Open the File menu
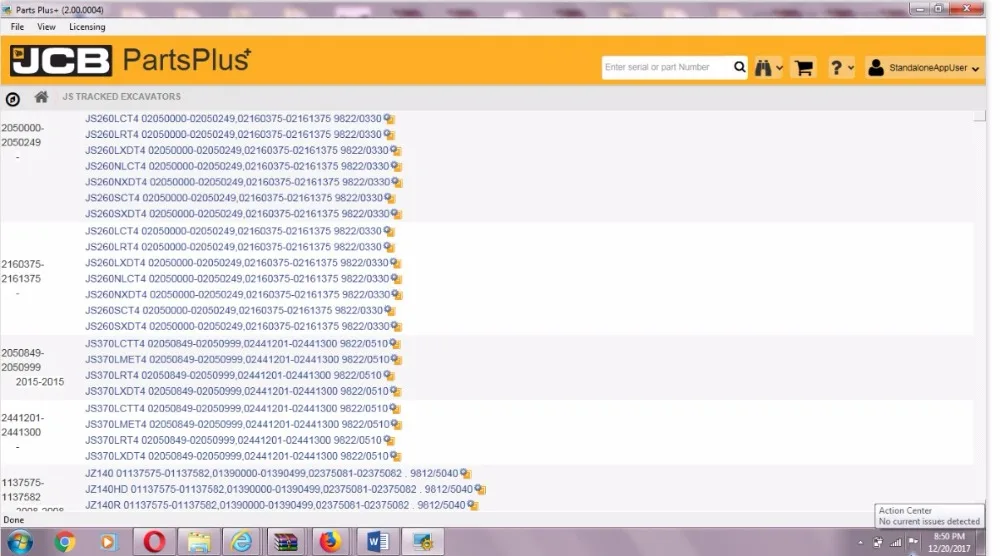The width and height of the screenshot is (1000, 556). point(17,27)
